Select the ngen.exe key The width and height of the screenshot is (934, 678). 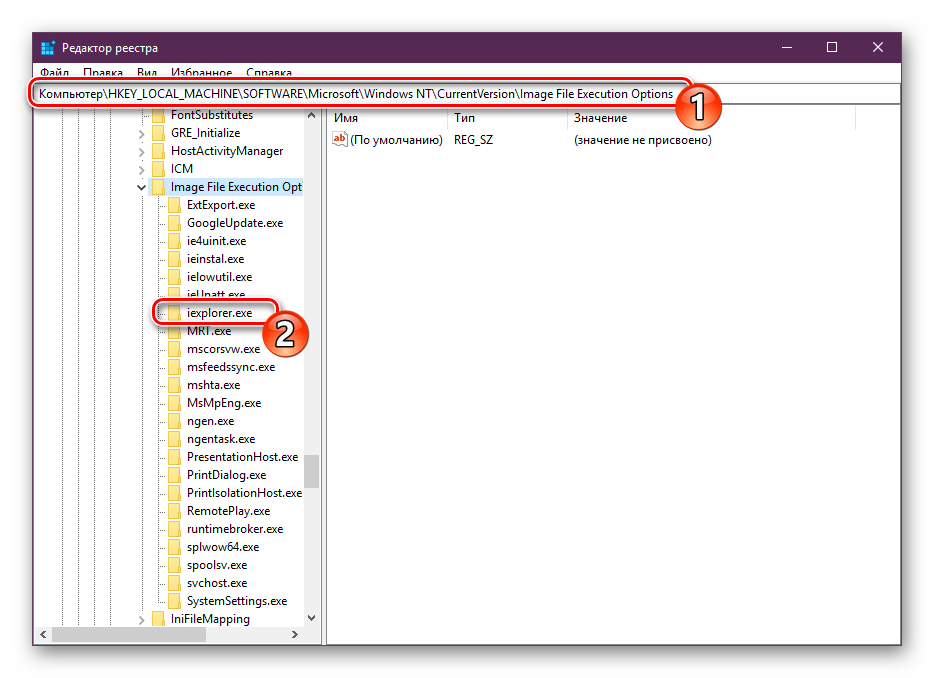[210, 421]
